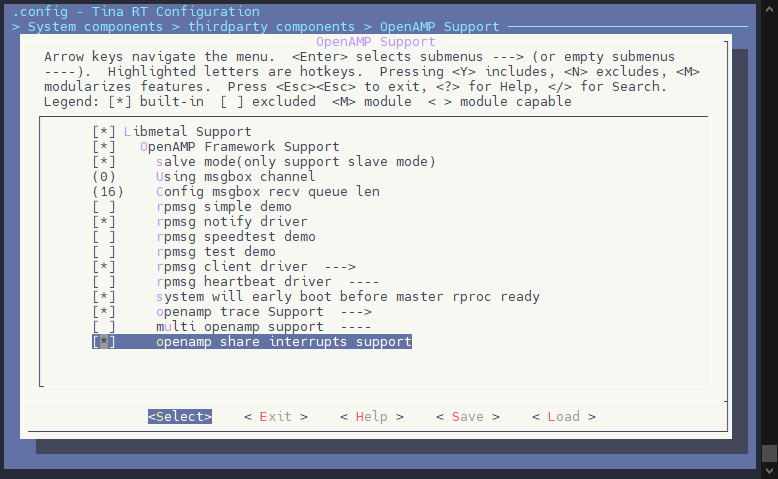The width and height of the screenshot is (778, 479).
Task: Click the < Load > button
Action: click(x=564, y=416)
